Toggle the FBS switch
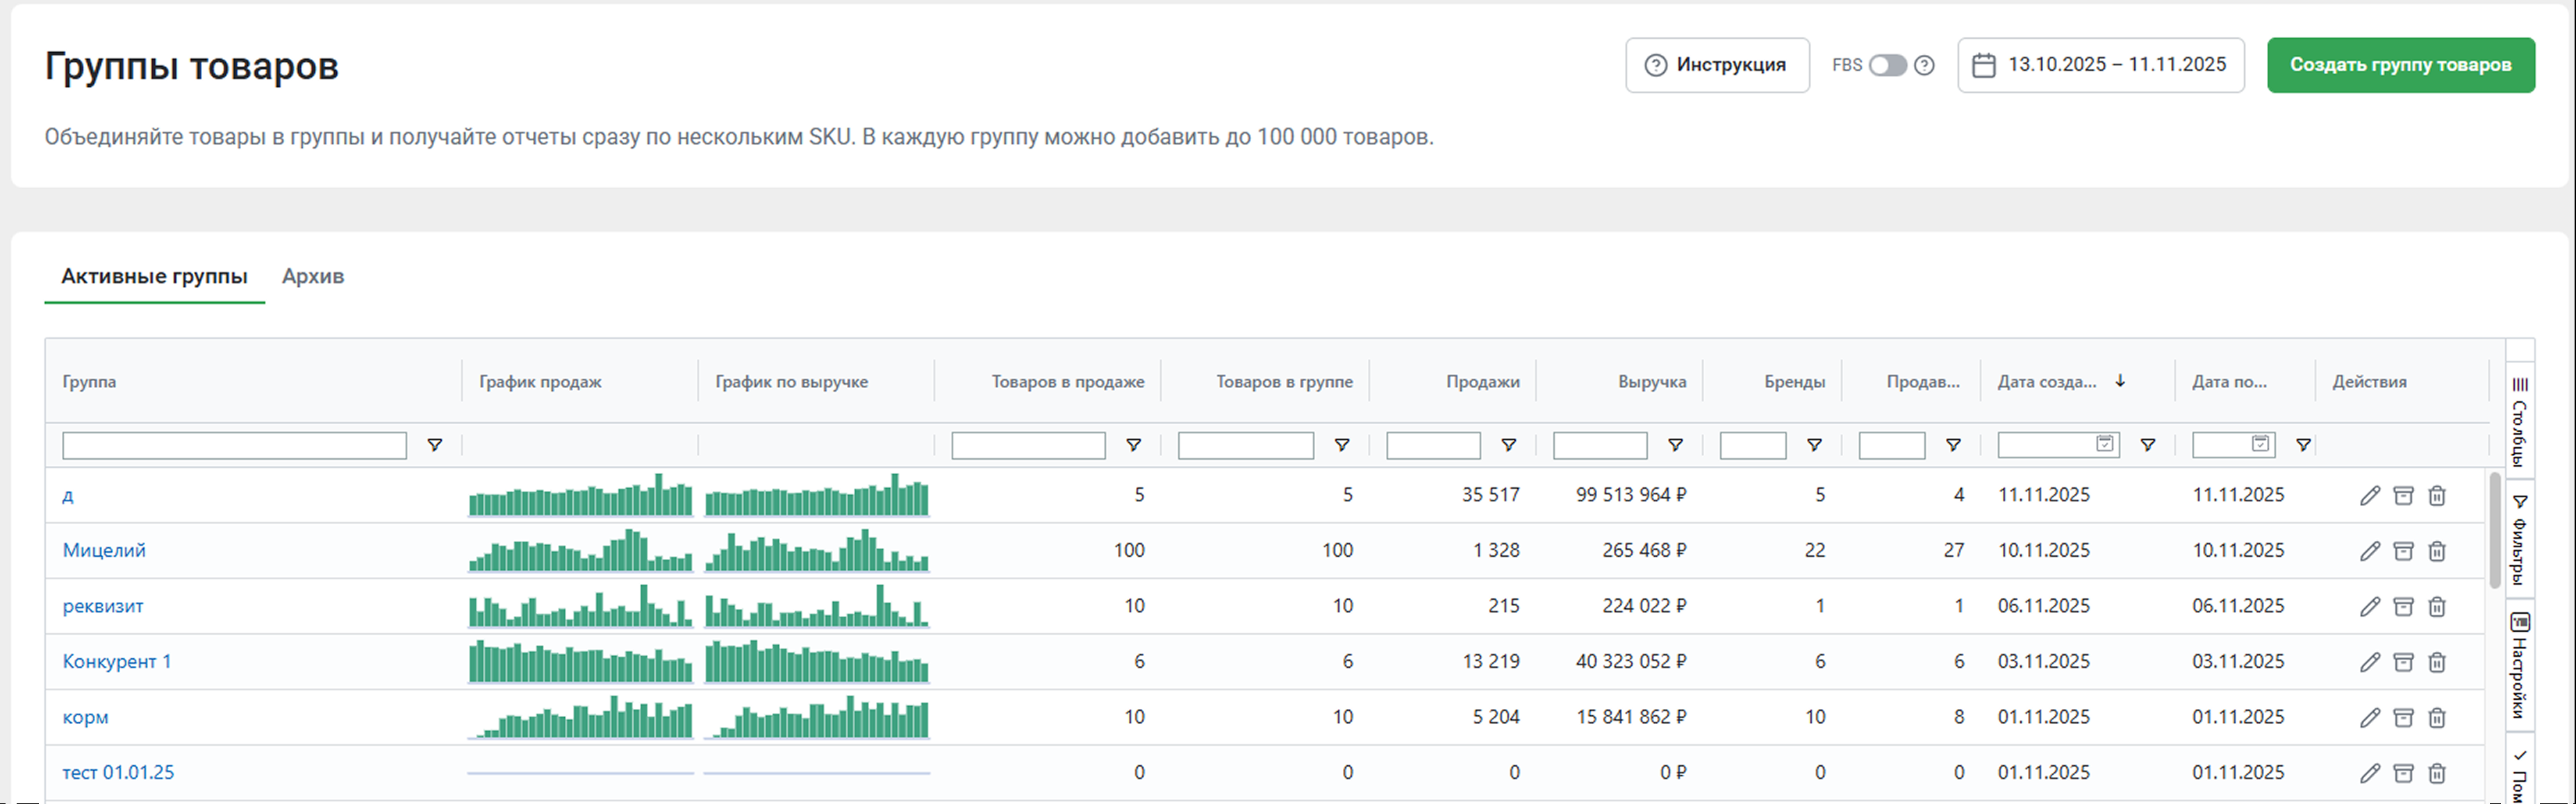The width and height of the screenshot is (2576, 804). (x=1887, y=65)
